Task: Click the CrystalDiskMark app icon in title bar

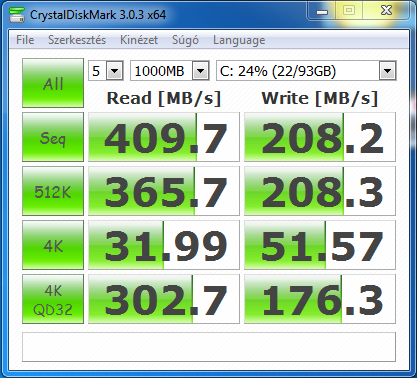Action: click(x=17, y=15)
